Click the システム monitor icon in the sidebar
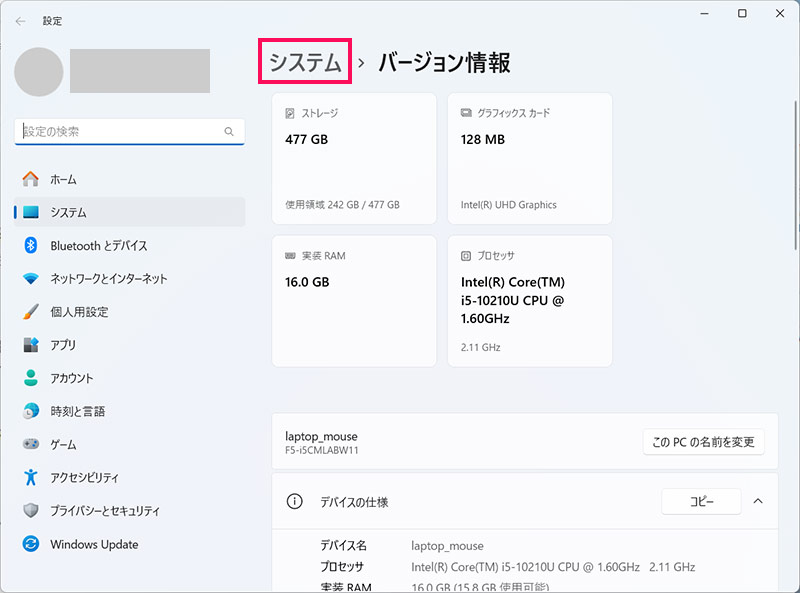This screenshot has width=800, height=593. [x=31, y=212]
